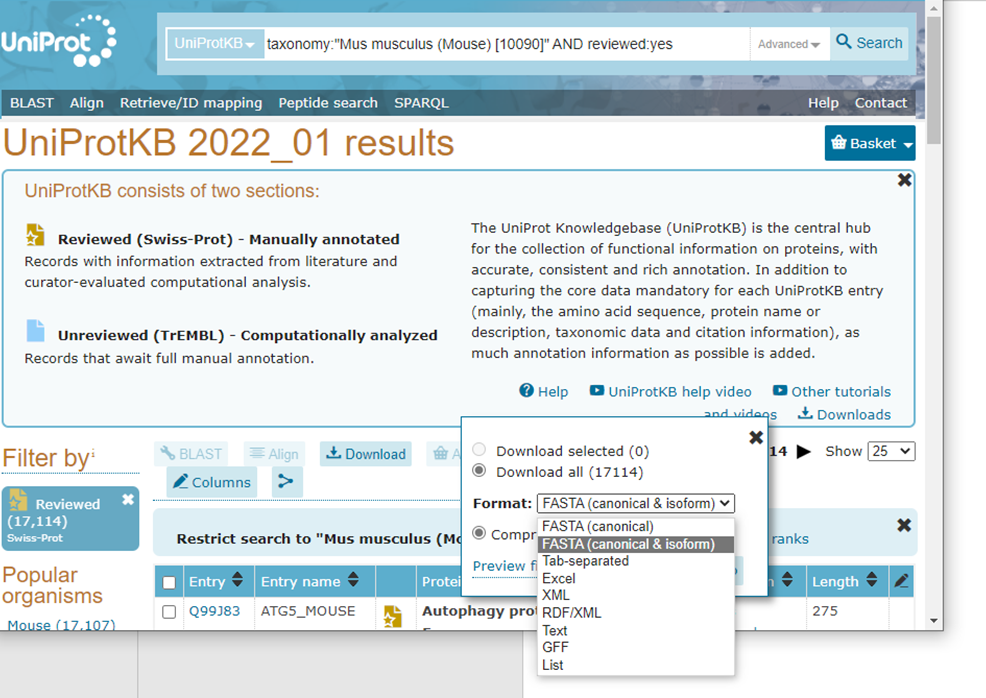
Task: Sort by Entry name column arrows
Action: (353, 579)
